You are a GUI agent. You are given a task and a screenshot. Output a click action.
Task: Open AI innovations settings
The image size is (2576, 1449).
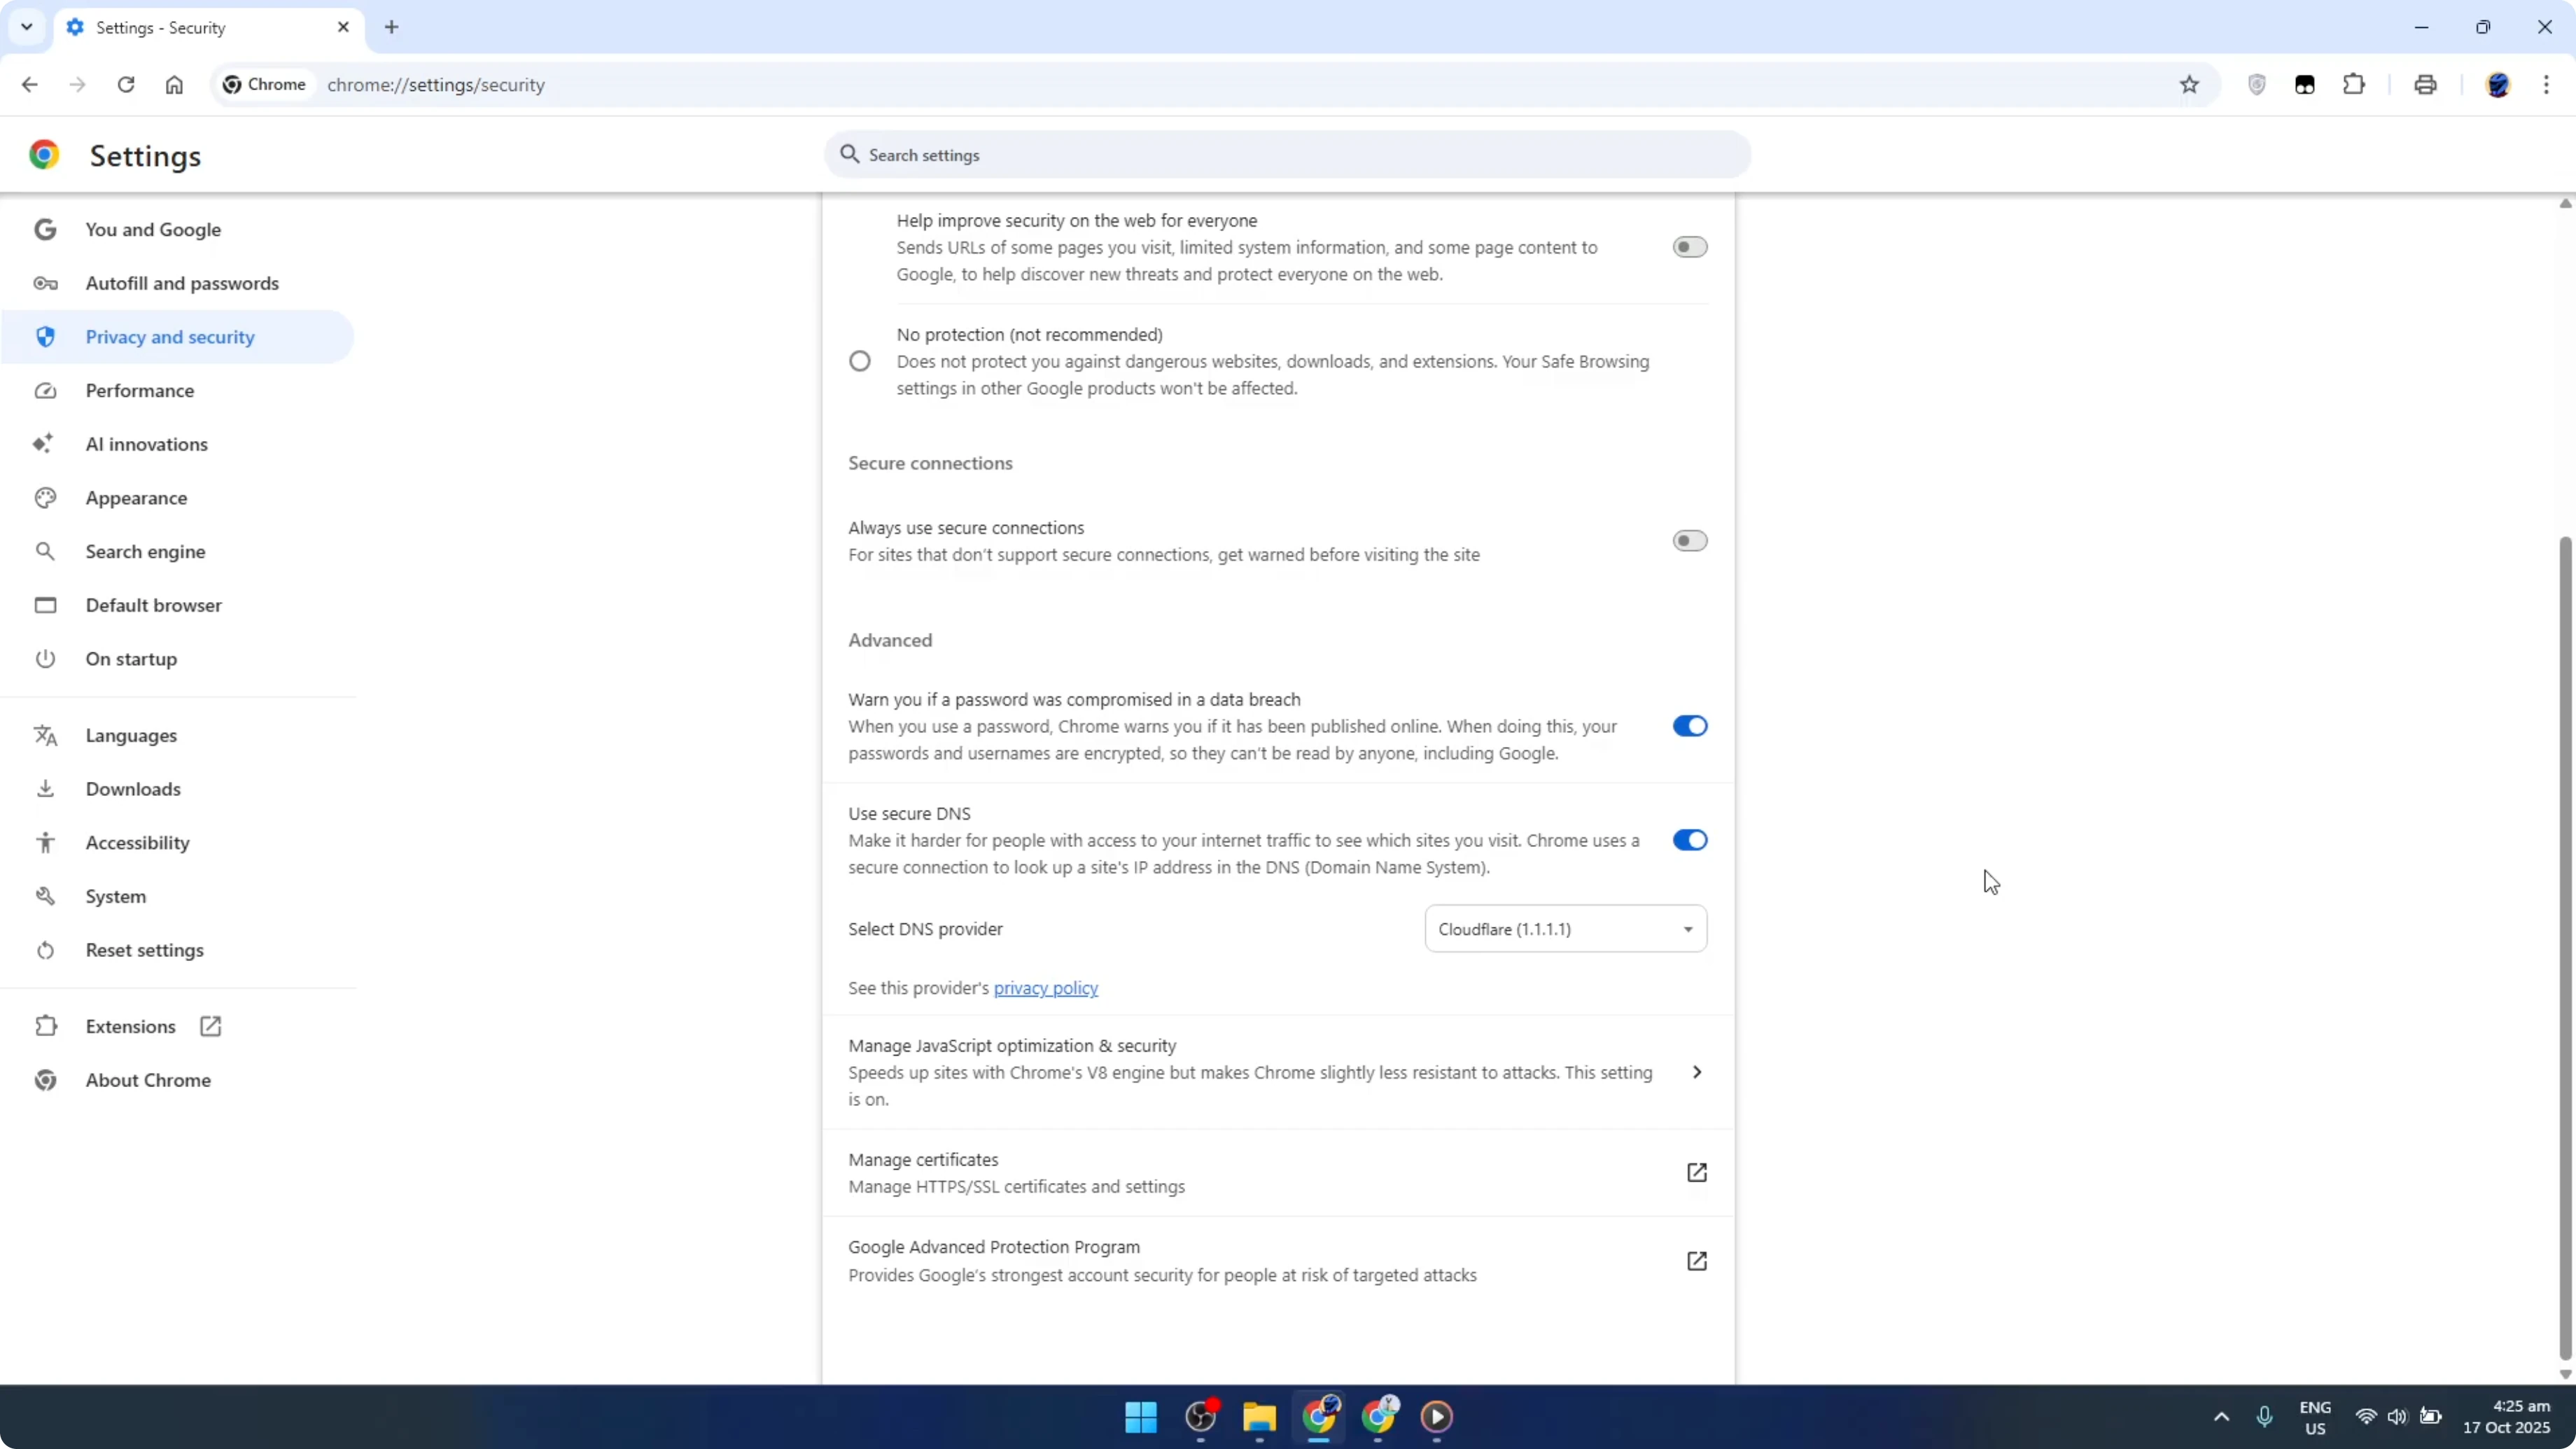pos(146,444)
